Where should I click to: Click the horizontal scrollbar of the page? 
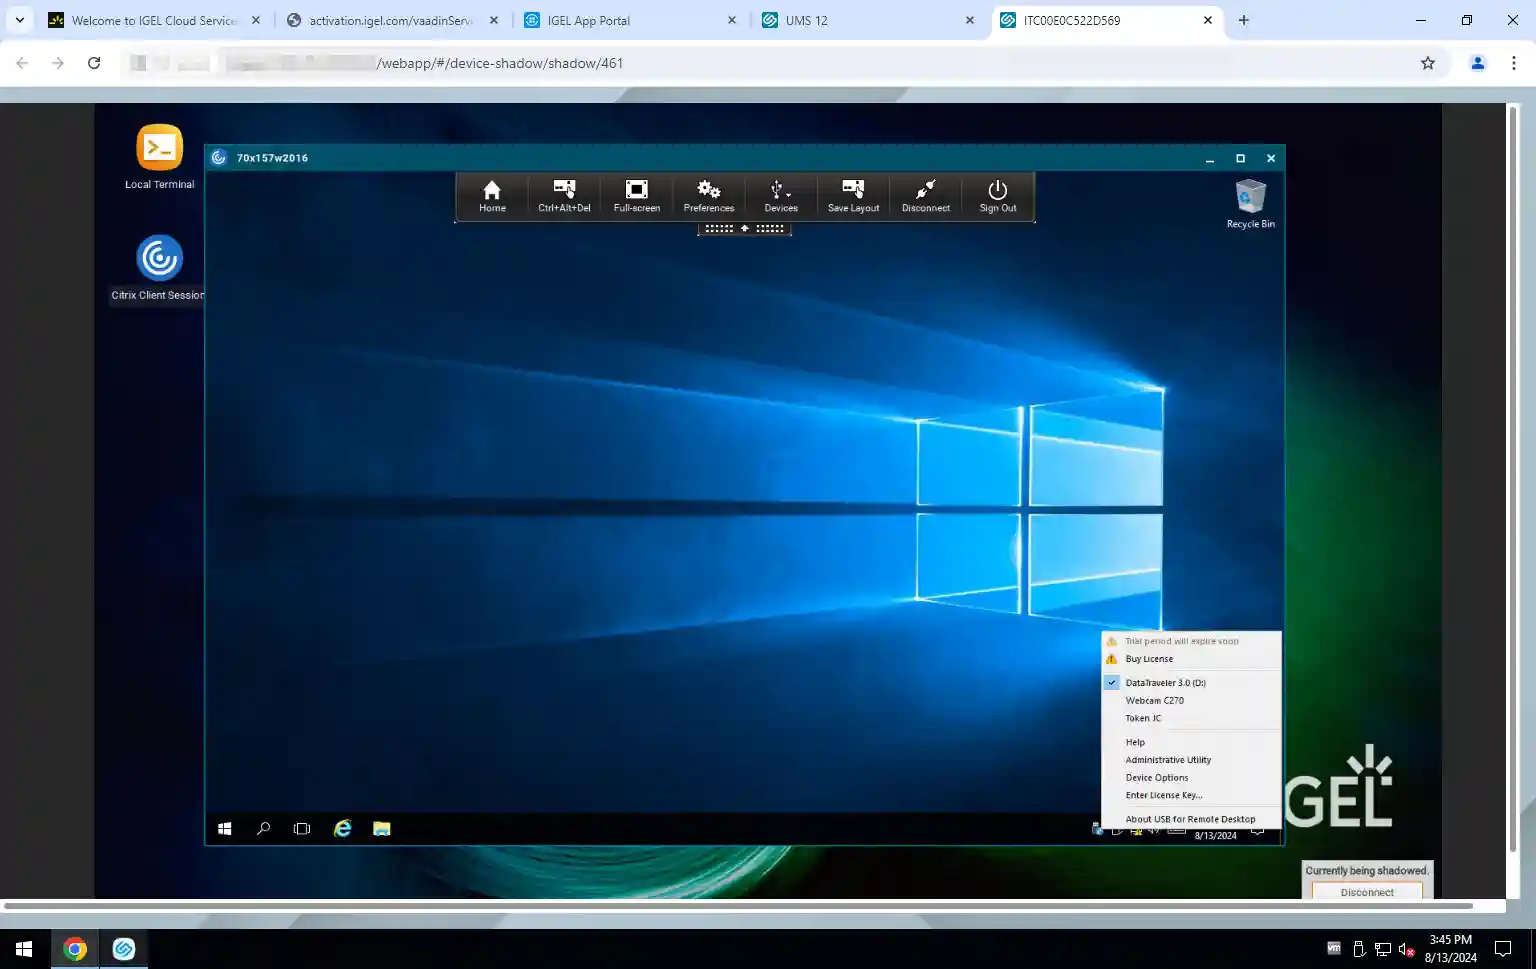pos(740,907)
